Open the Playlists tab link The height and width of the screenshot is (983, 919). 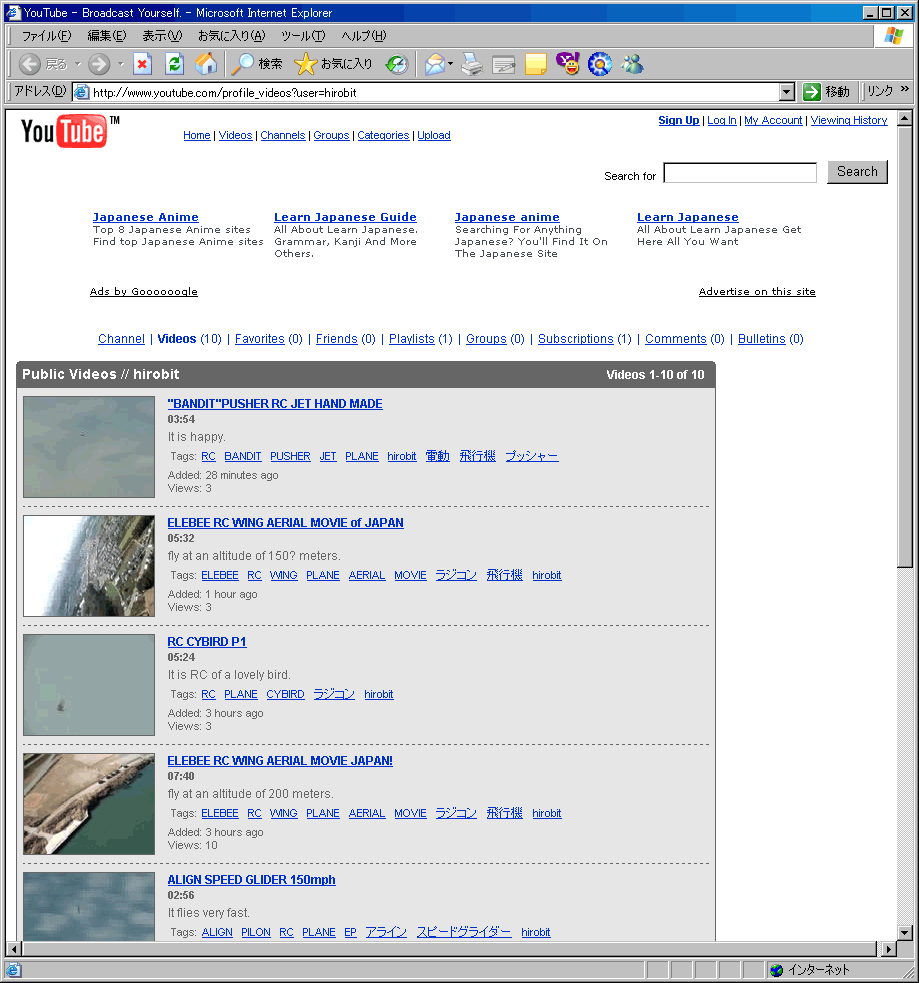point(411,339)
